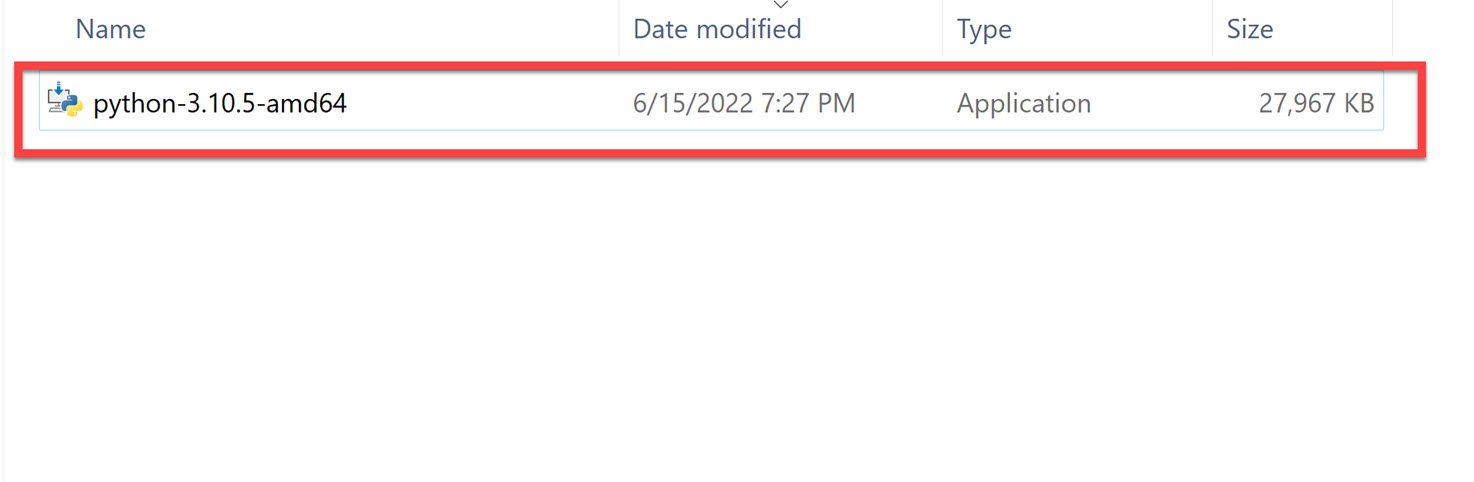Click the divider right of the Size header

pyautogui.click(x=1392, y=29)
